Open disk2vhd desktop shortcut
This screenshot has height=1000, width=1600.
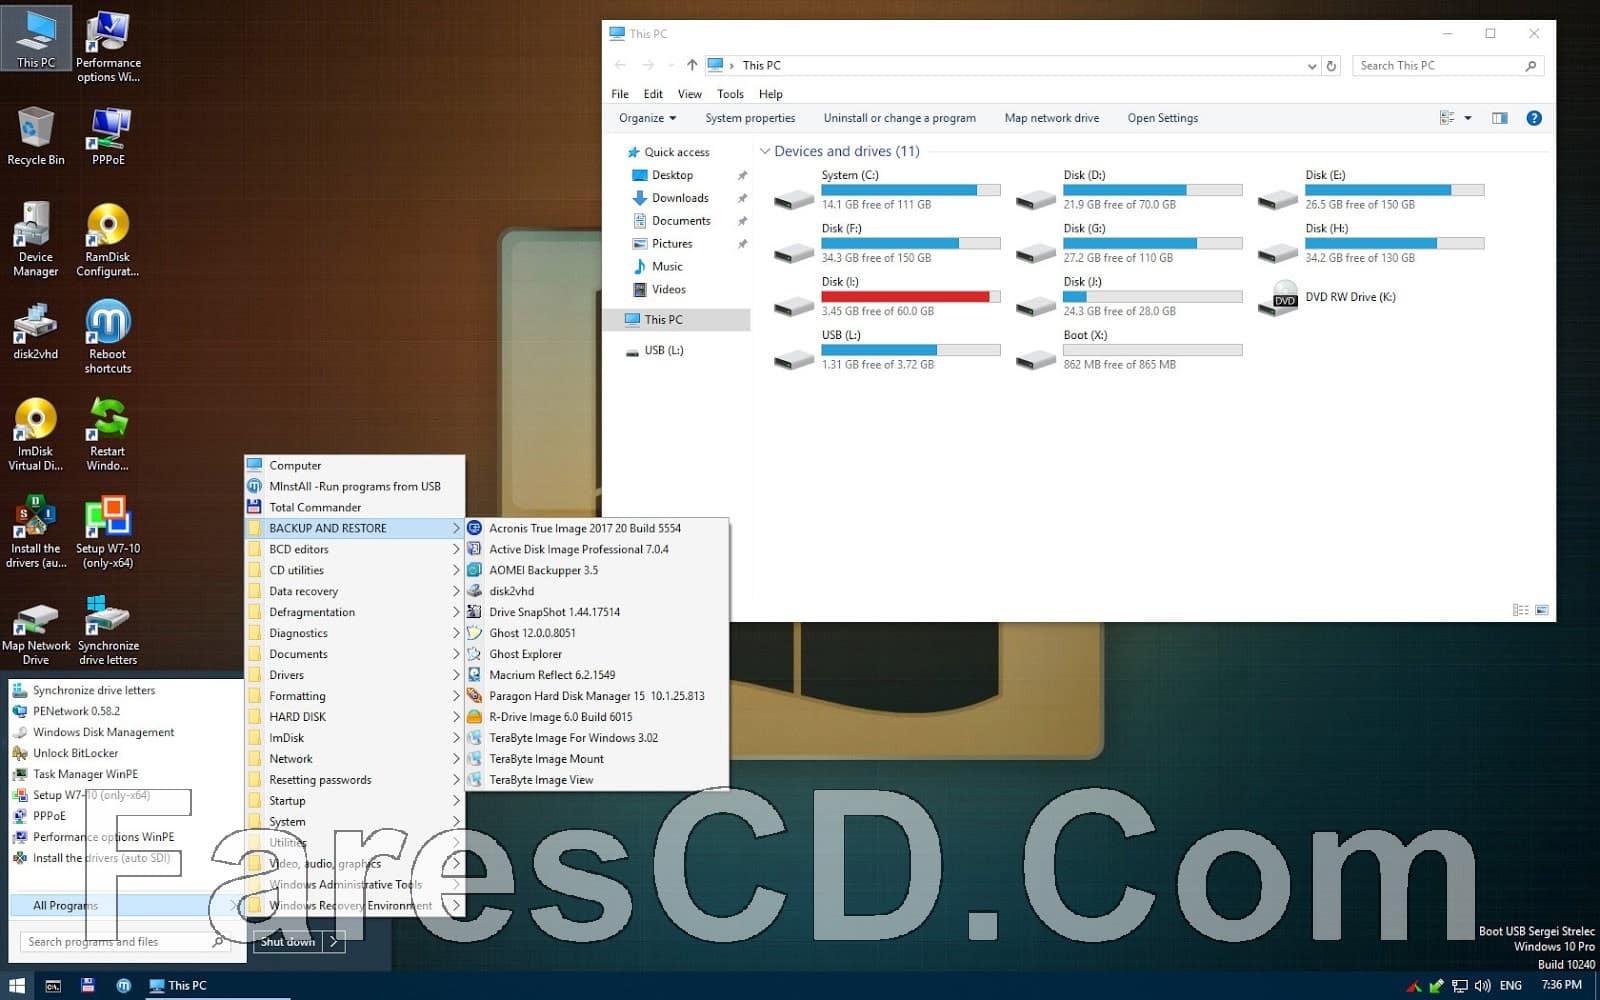pos(36,331)
